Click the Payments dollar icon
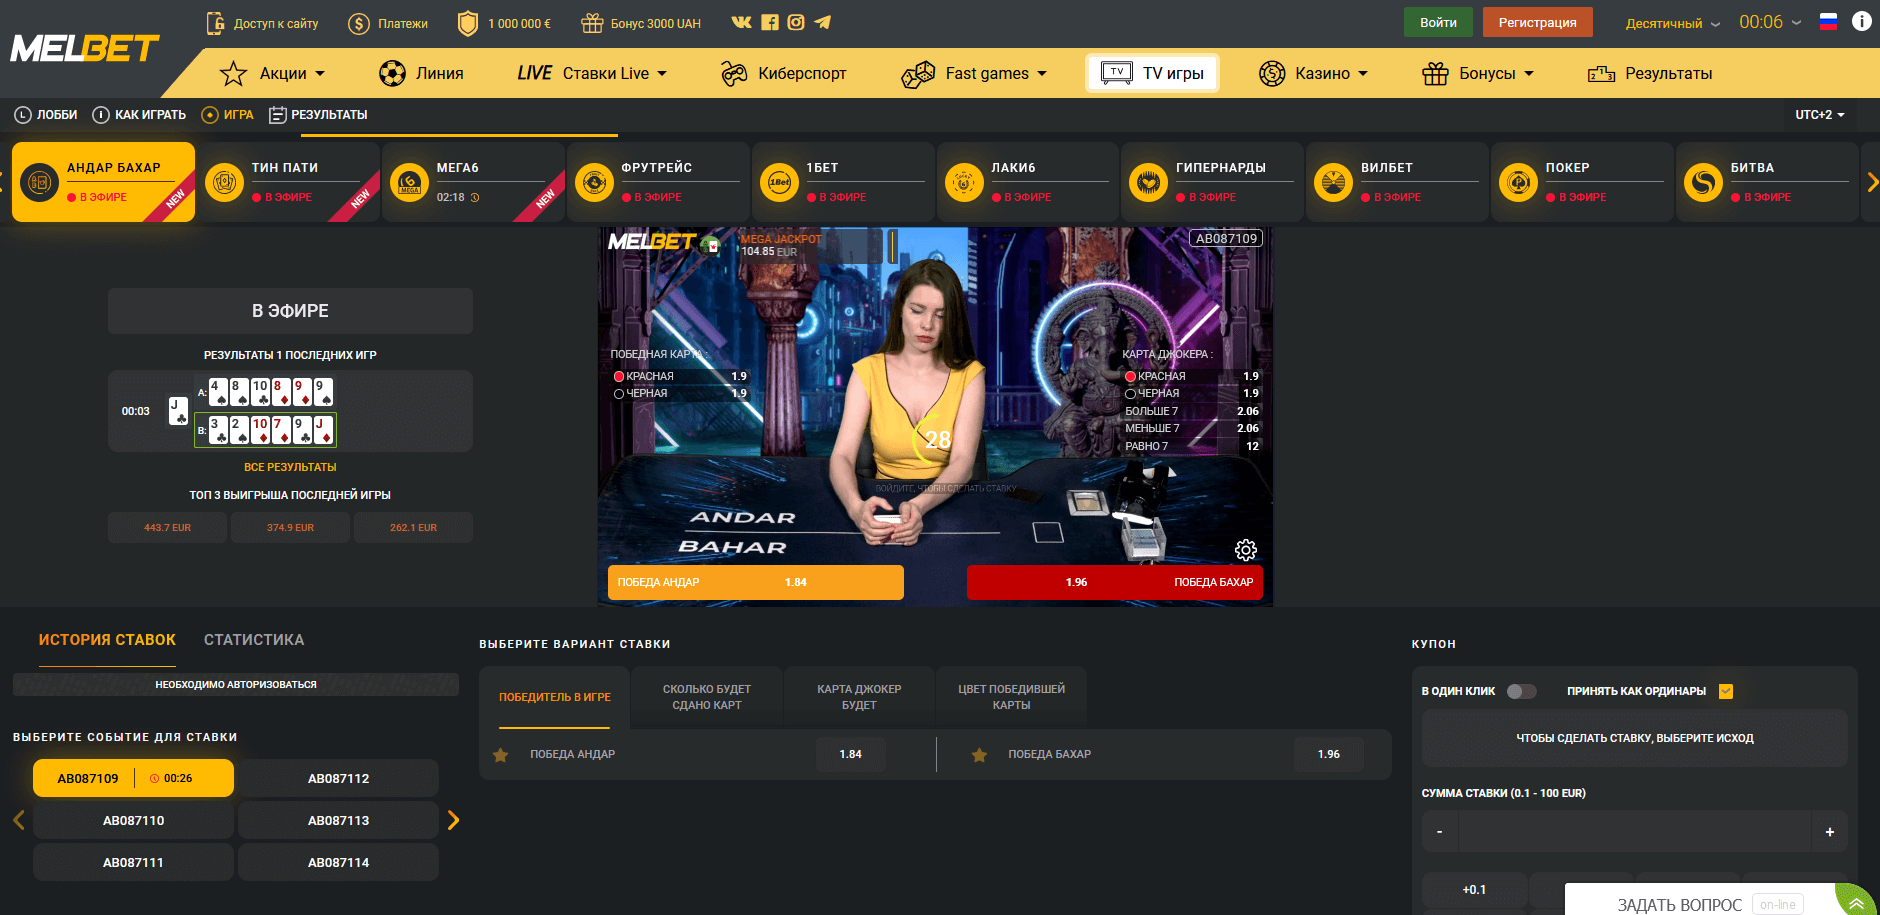The height and width of the screenshot is (915, 1880). tap(359, 23)
